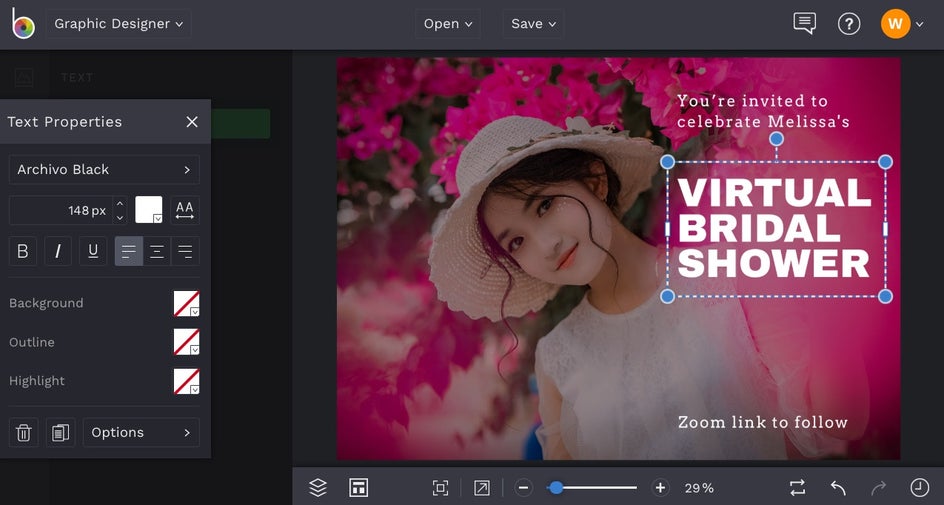The image size is (944, 505).
Task: Click the rotation handle above text box
Action: click(x=777, y=139)
